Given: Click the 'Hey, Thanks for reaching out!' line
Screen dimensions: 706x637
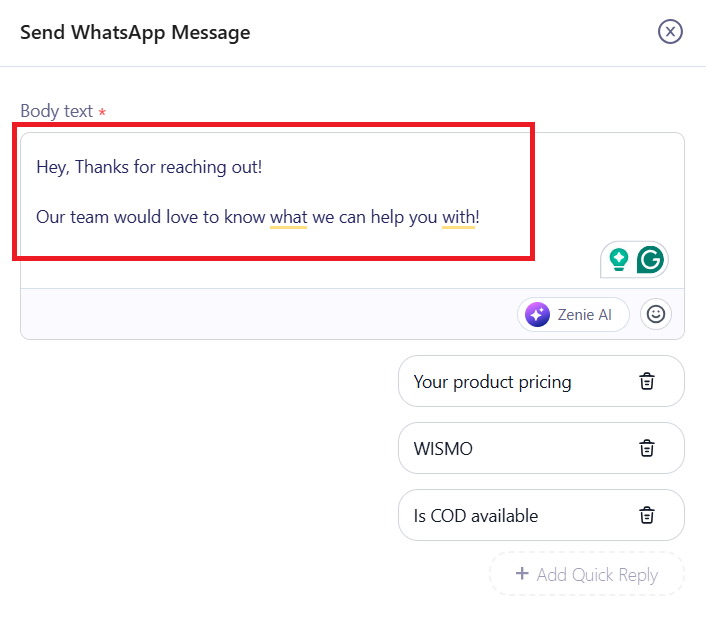Looking at the screenshot, I should [x=149, y=167].
